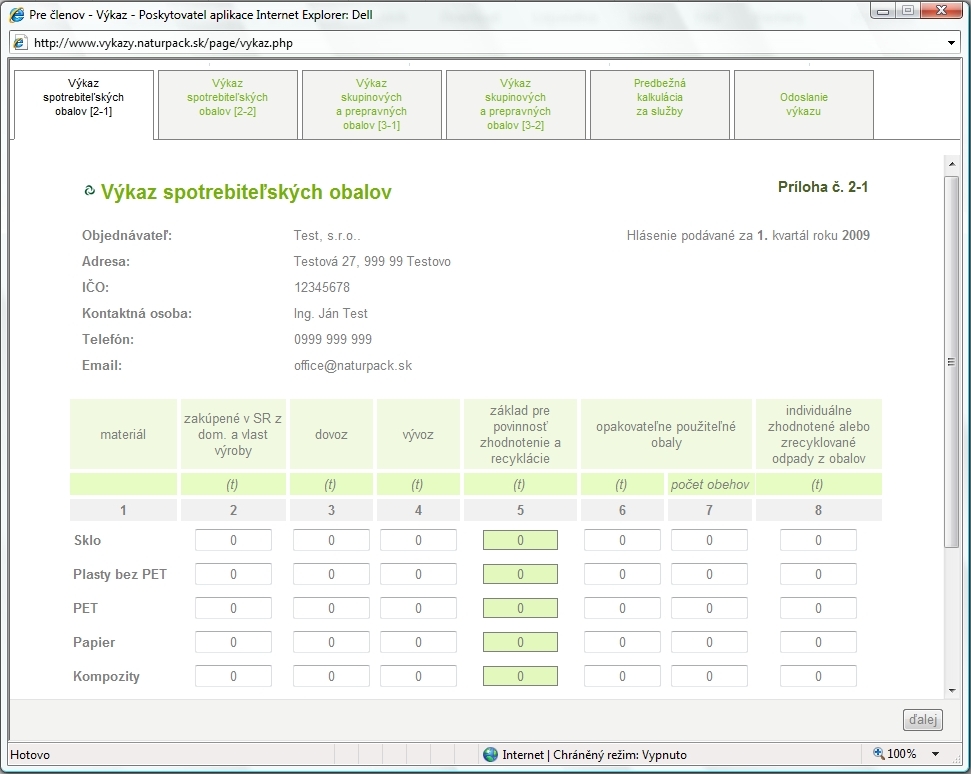Click the green swirl icon beside report heading
971x774 pixels.
(89, 191)
